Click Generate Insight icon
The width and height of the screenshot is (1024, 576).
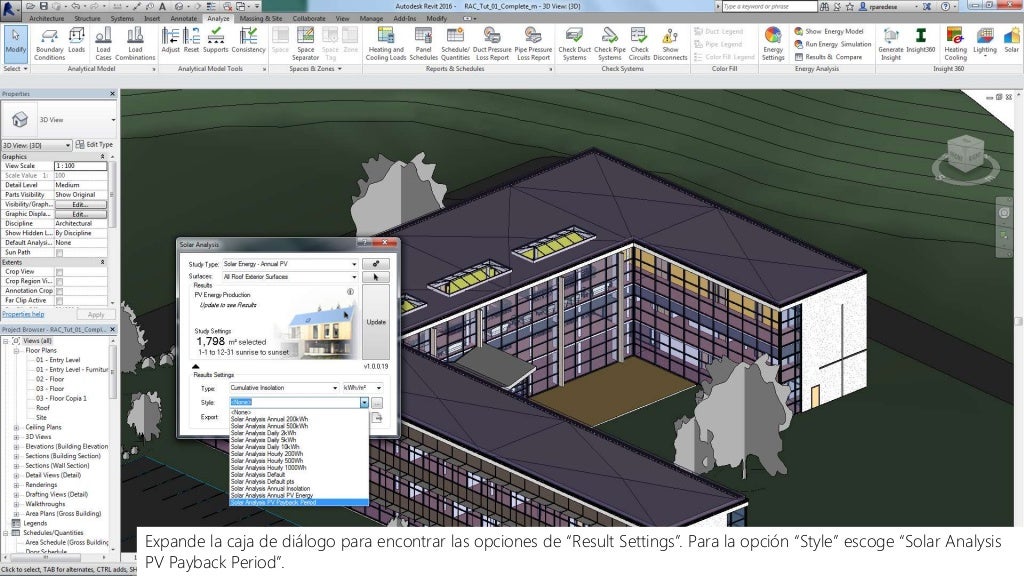(x=891, y=44)
